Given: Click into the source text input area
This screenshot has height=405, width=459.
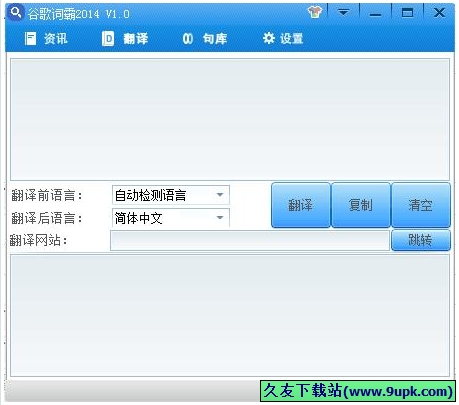Looking at the screenshot, I should (x=230, y=120).
